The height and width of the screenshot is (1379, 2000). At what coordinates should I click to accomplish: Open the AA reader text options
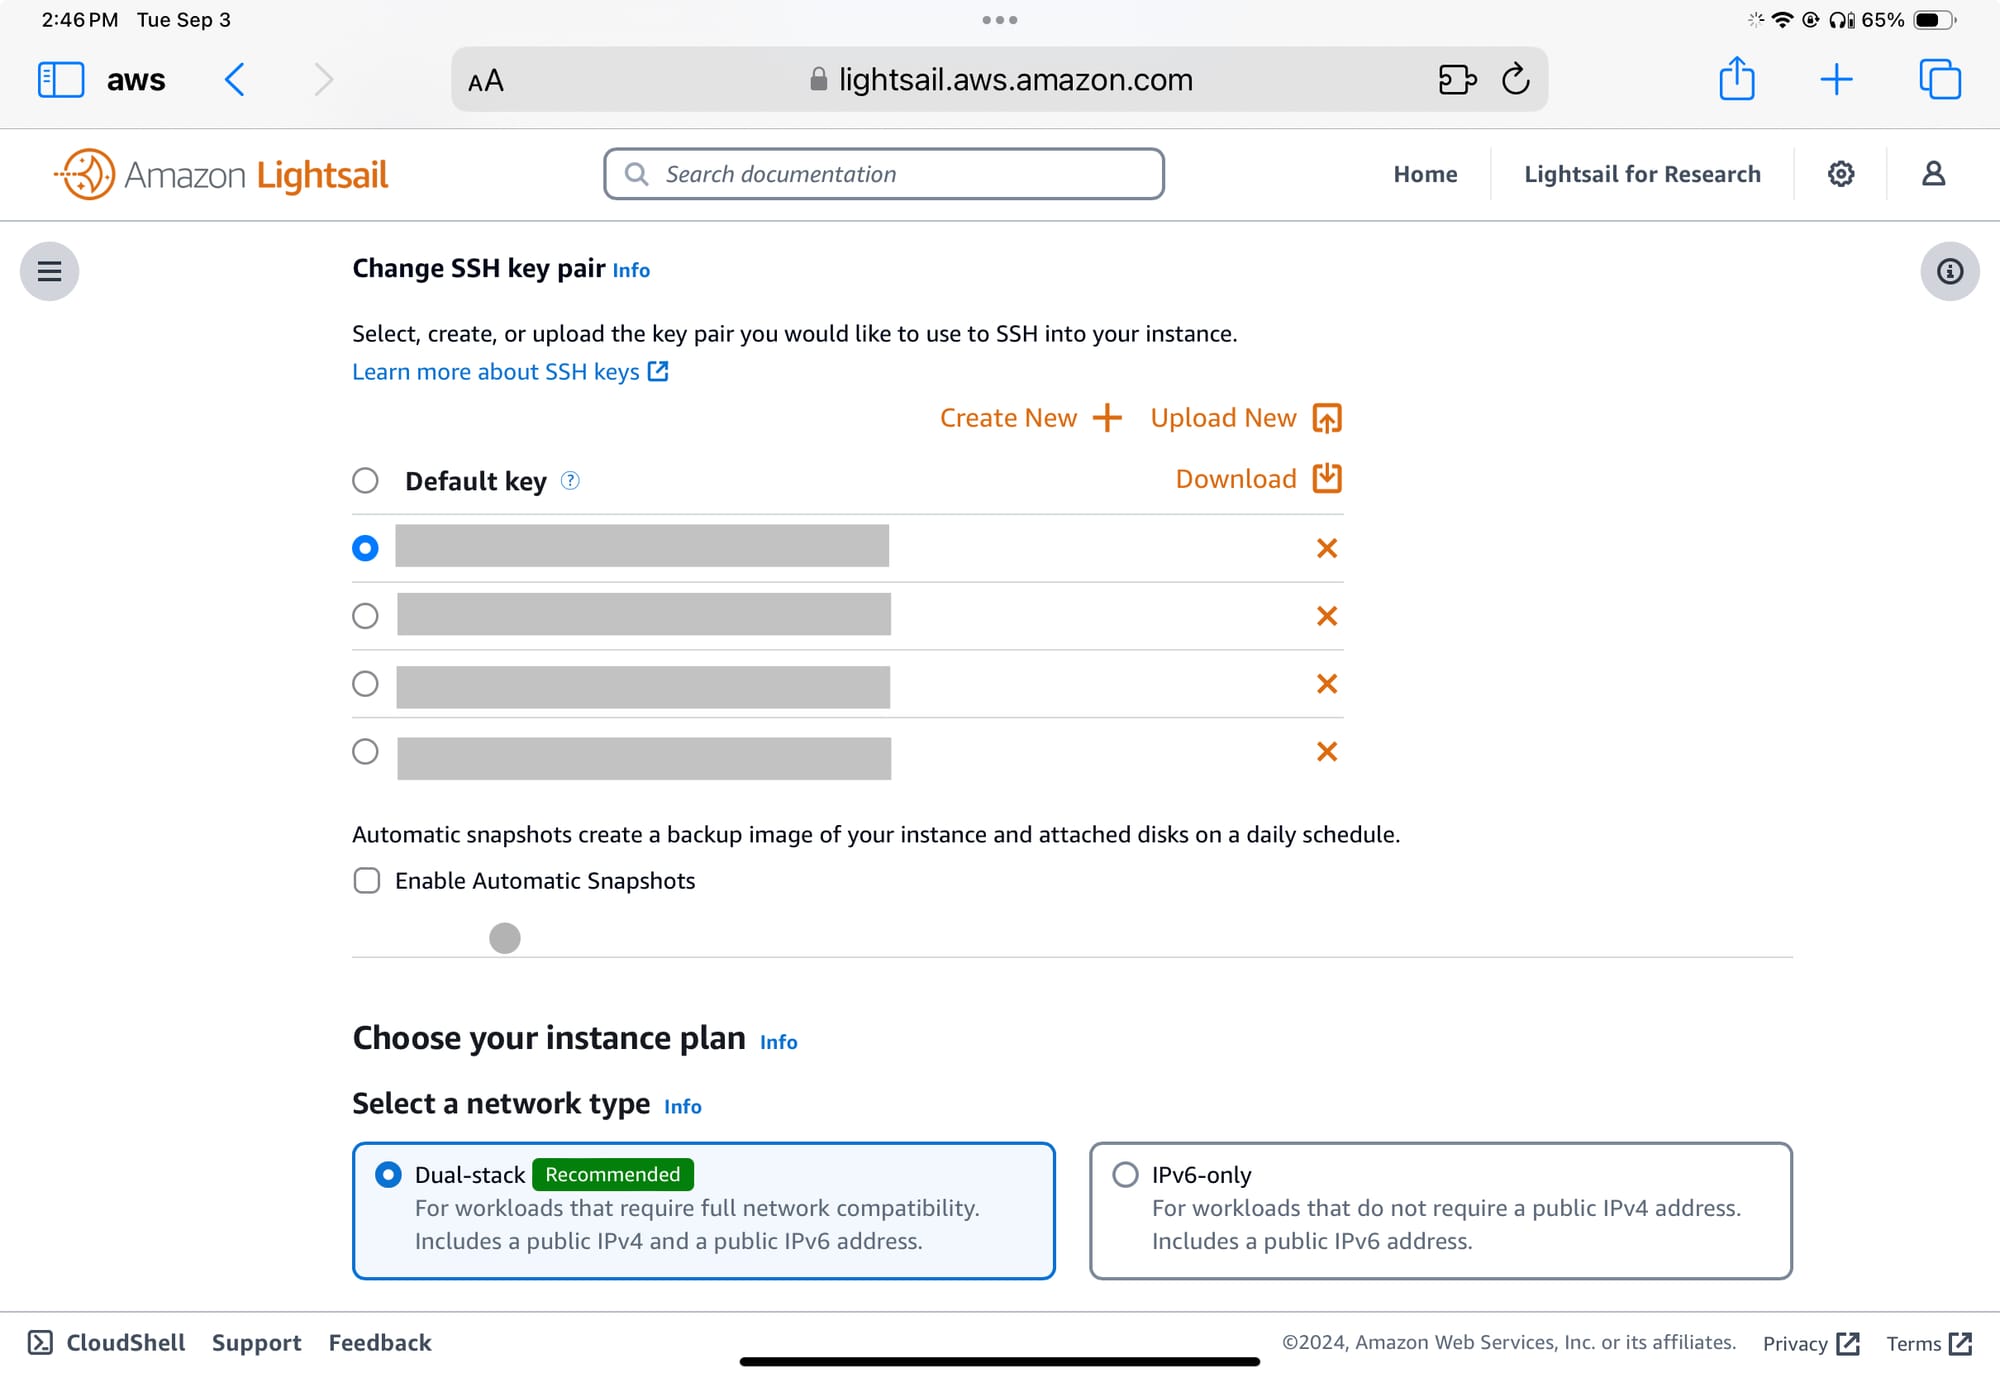(x=486, y=81)
